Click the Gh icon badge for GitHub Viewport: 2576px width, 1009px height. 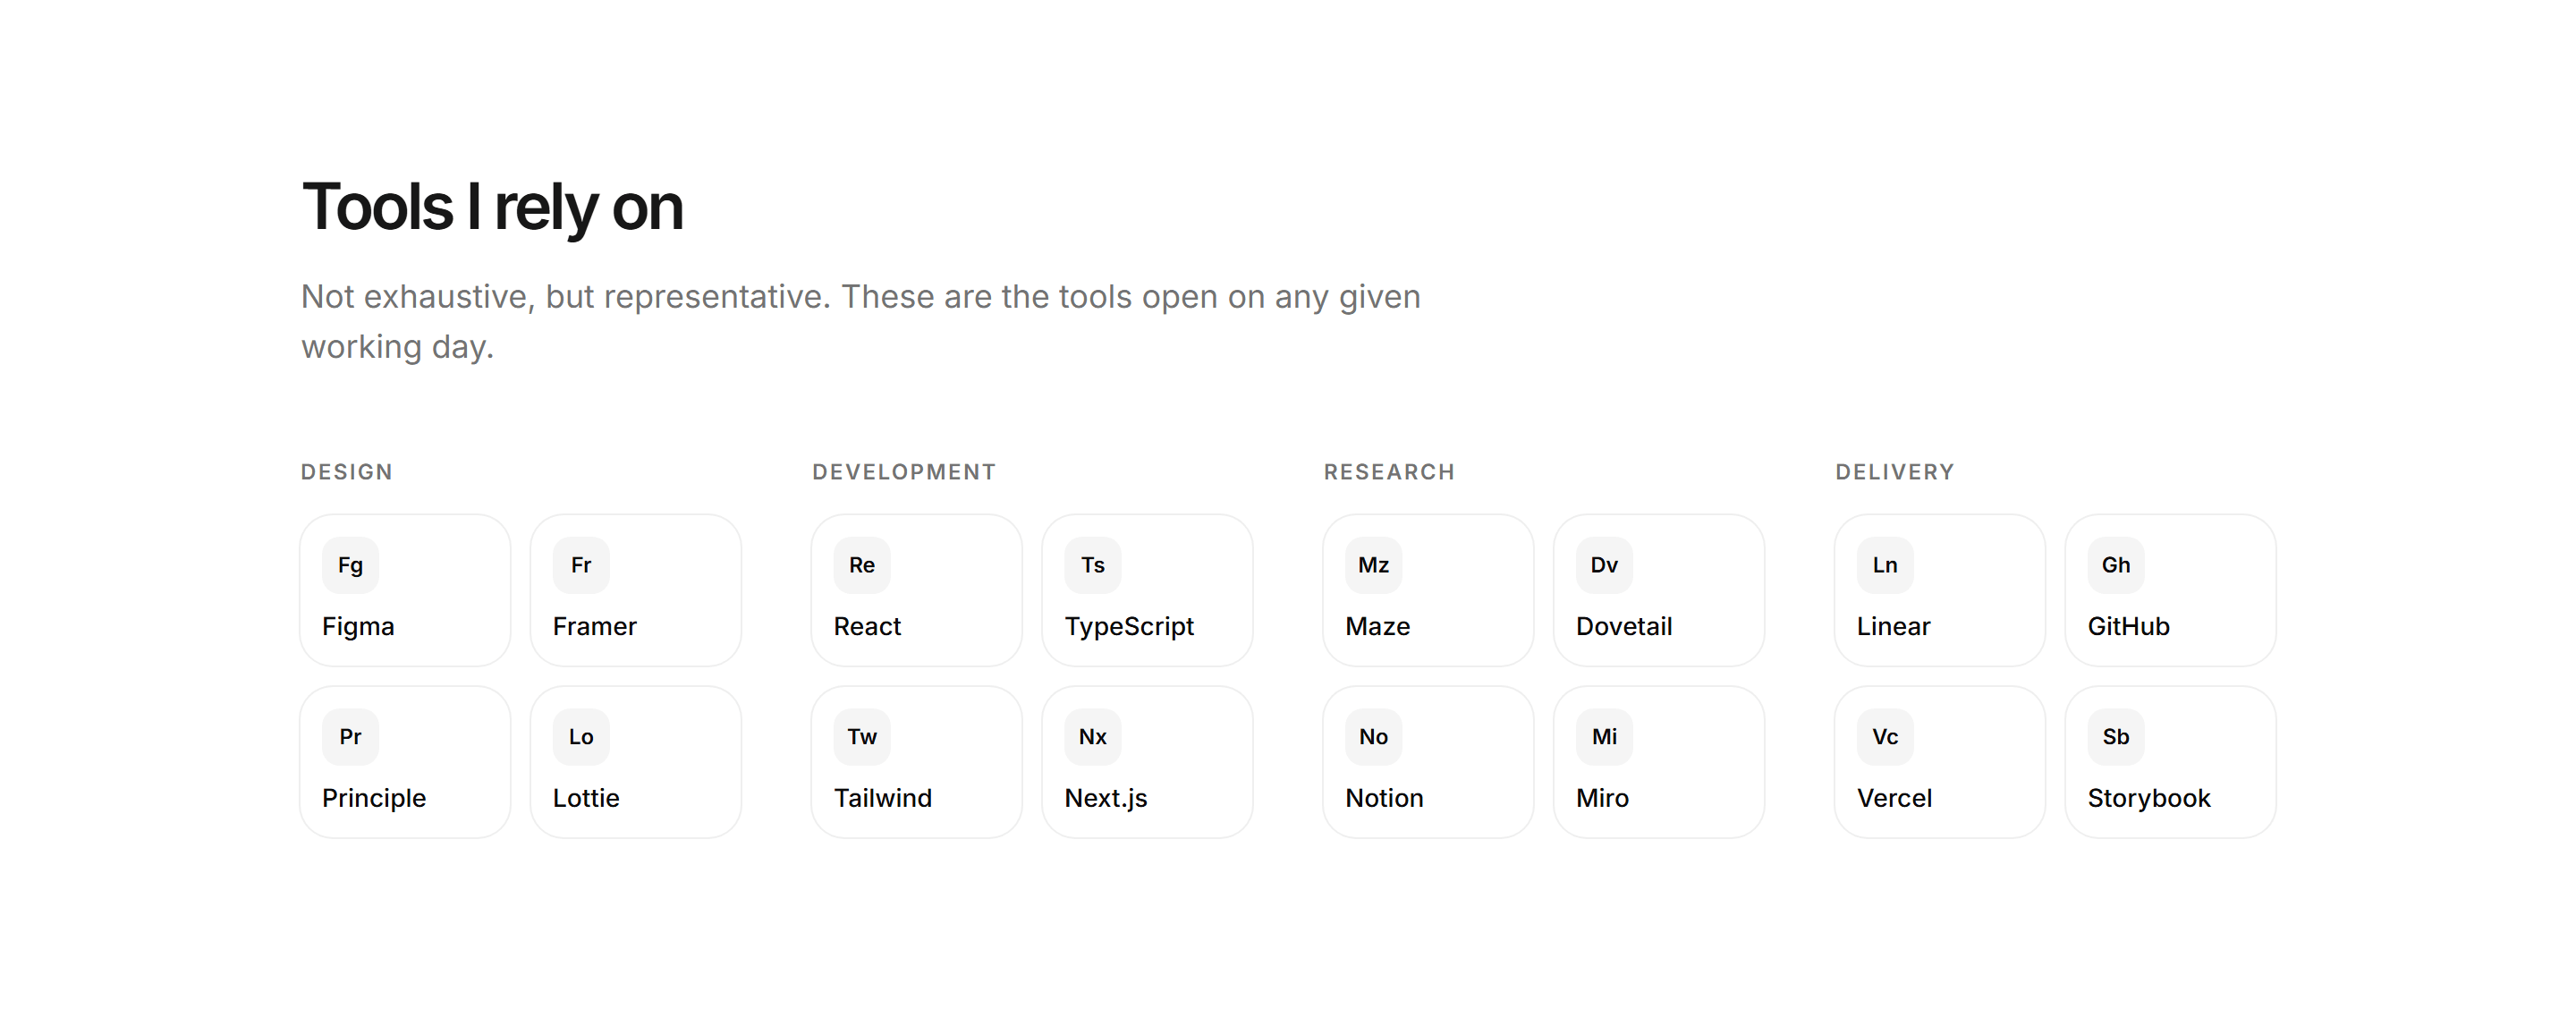pos(2116,565)
